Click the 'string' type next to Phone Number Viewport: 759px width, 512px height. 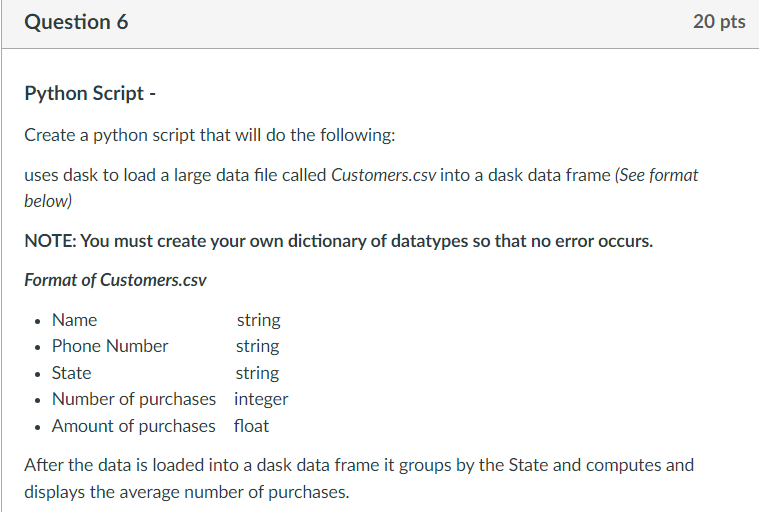[257, 346]
